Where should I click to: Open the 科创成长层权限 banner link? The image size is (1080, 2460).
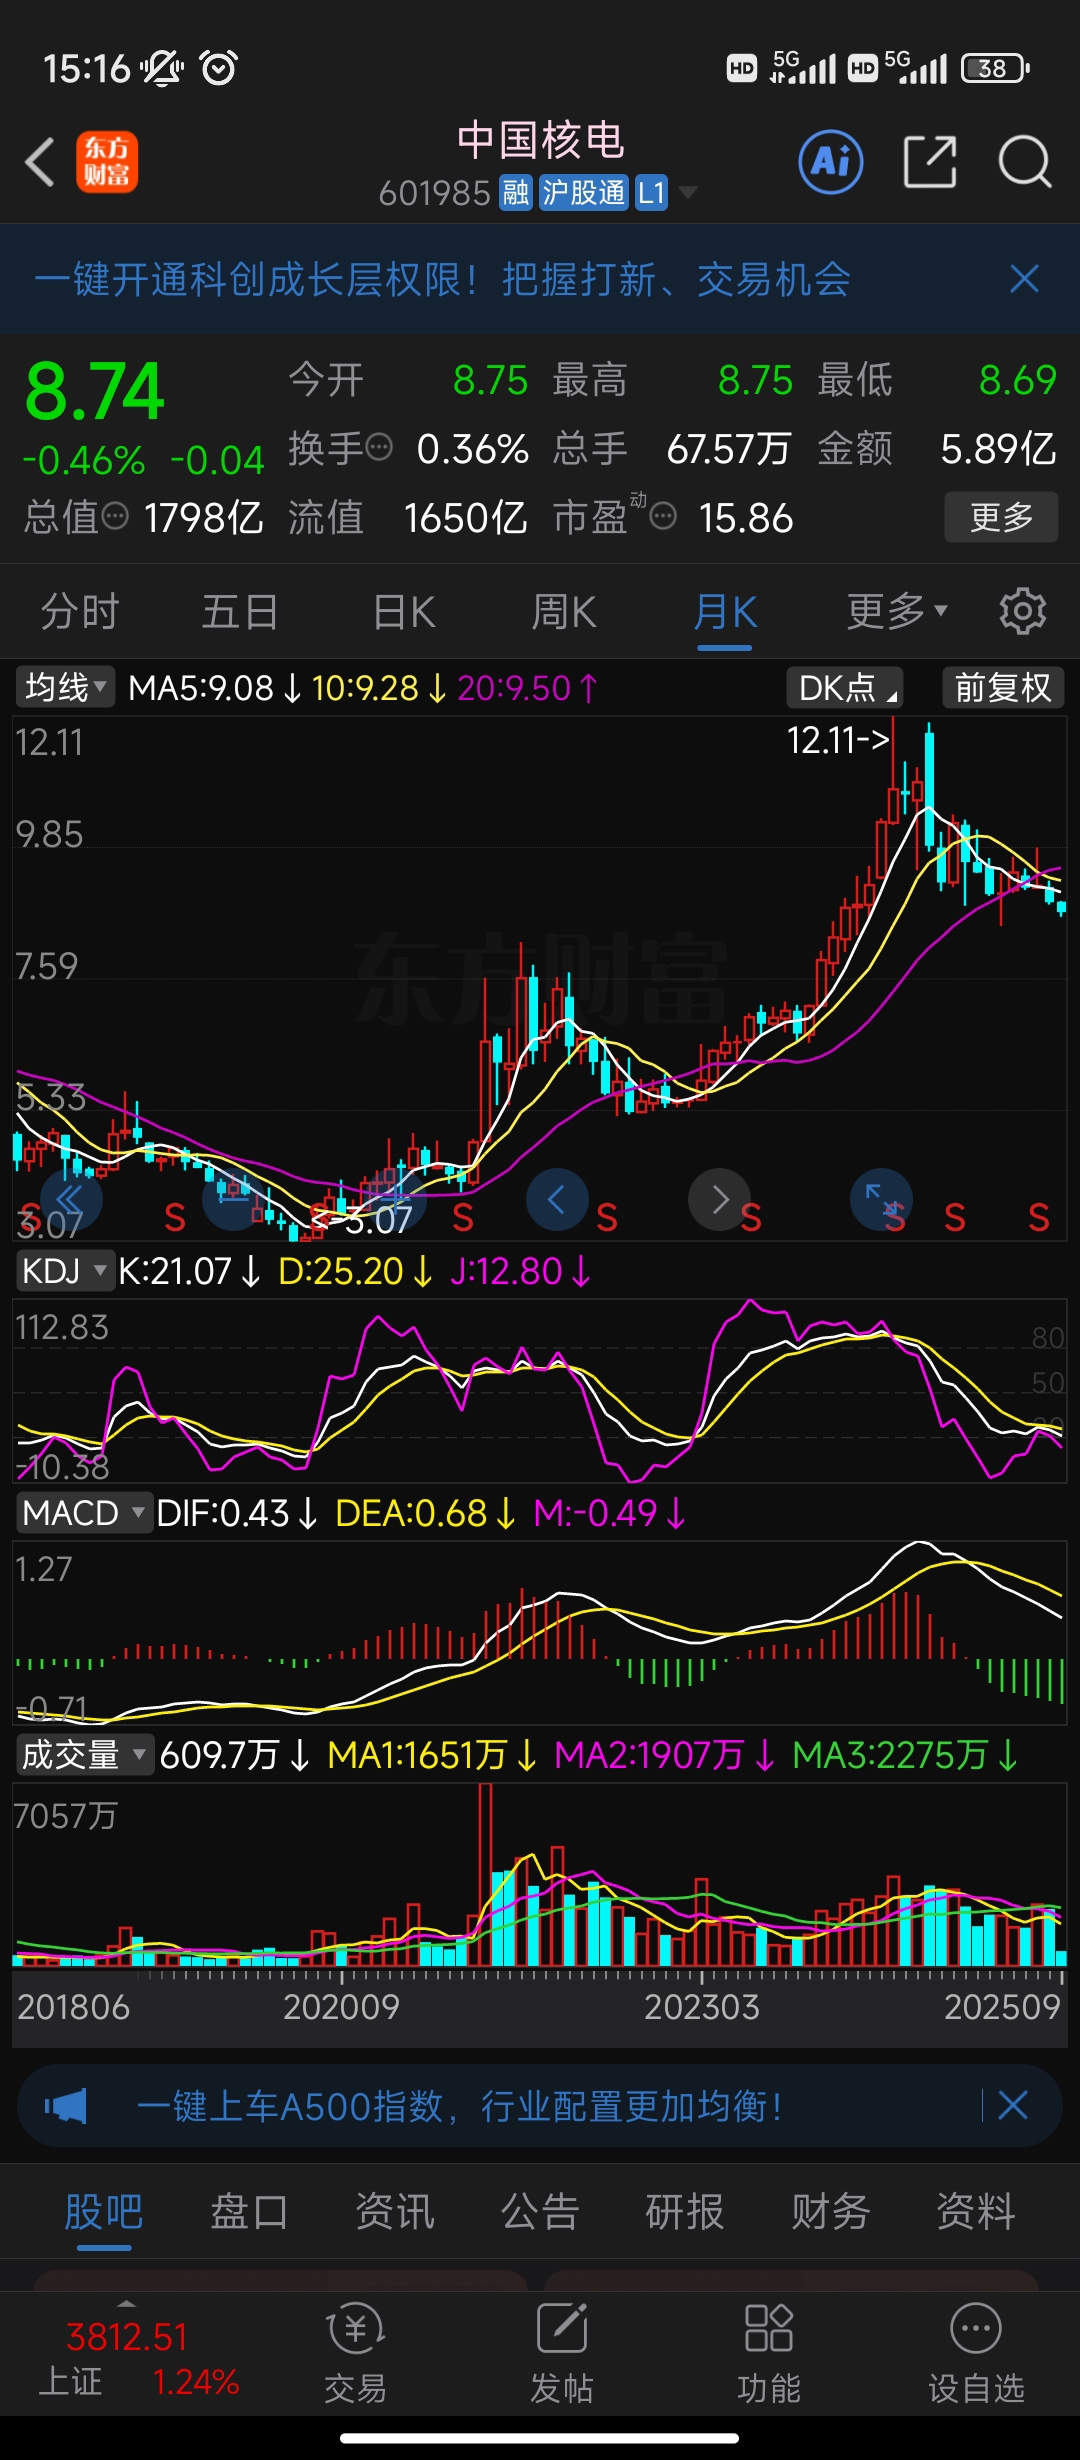click(442, 279)
